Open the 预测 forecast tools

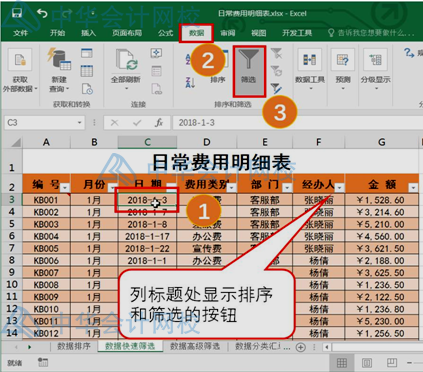pos(343,69)
